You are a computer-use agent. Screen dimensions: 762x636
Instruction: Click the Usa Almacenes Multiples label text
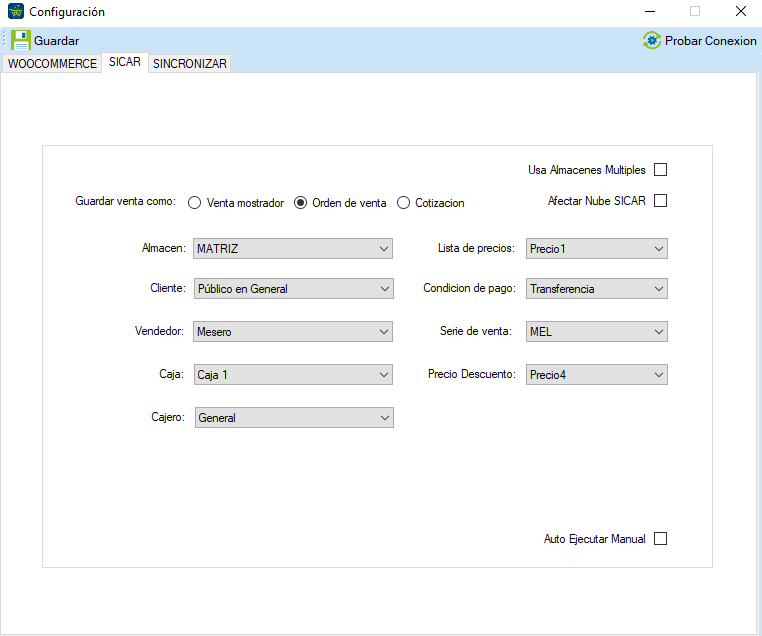(x=587, y=170)
